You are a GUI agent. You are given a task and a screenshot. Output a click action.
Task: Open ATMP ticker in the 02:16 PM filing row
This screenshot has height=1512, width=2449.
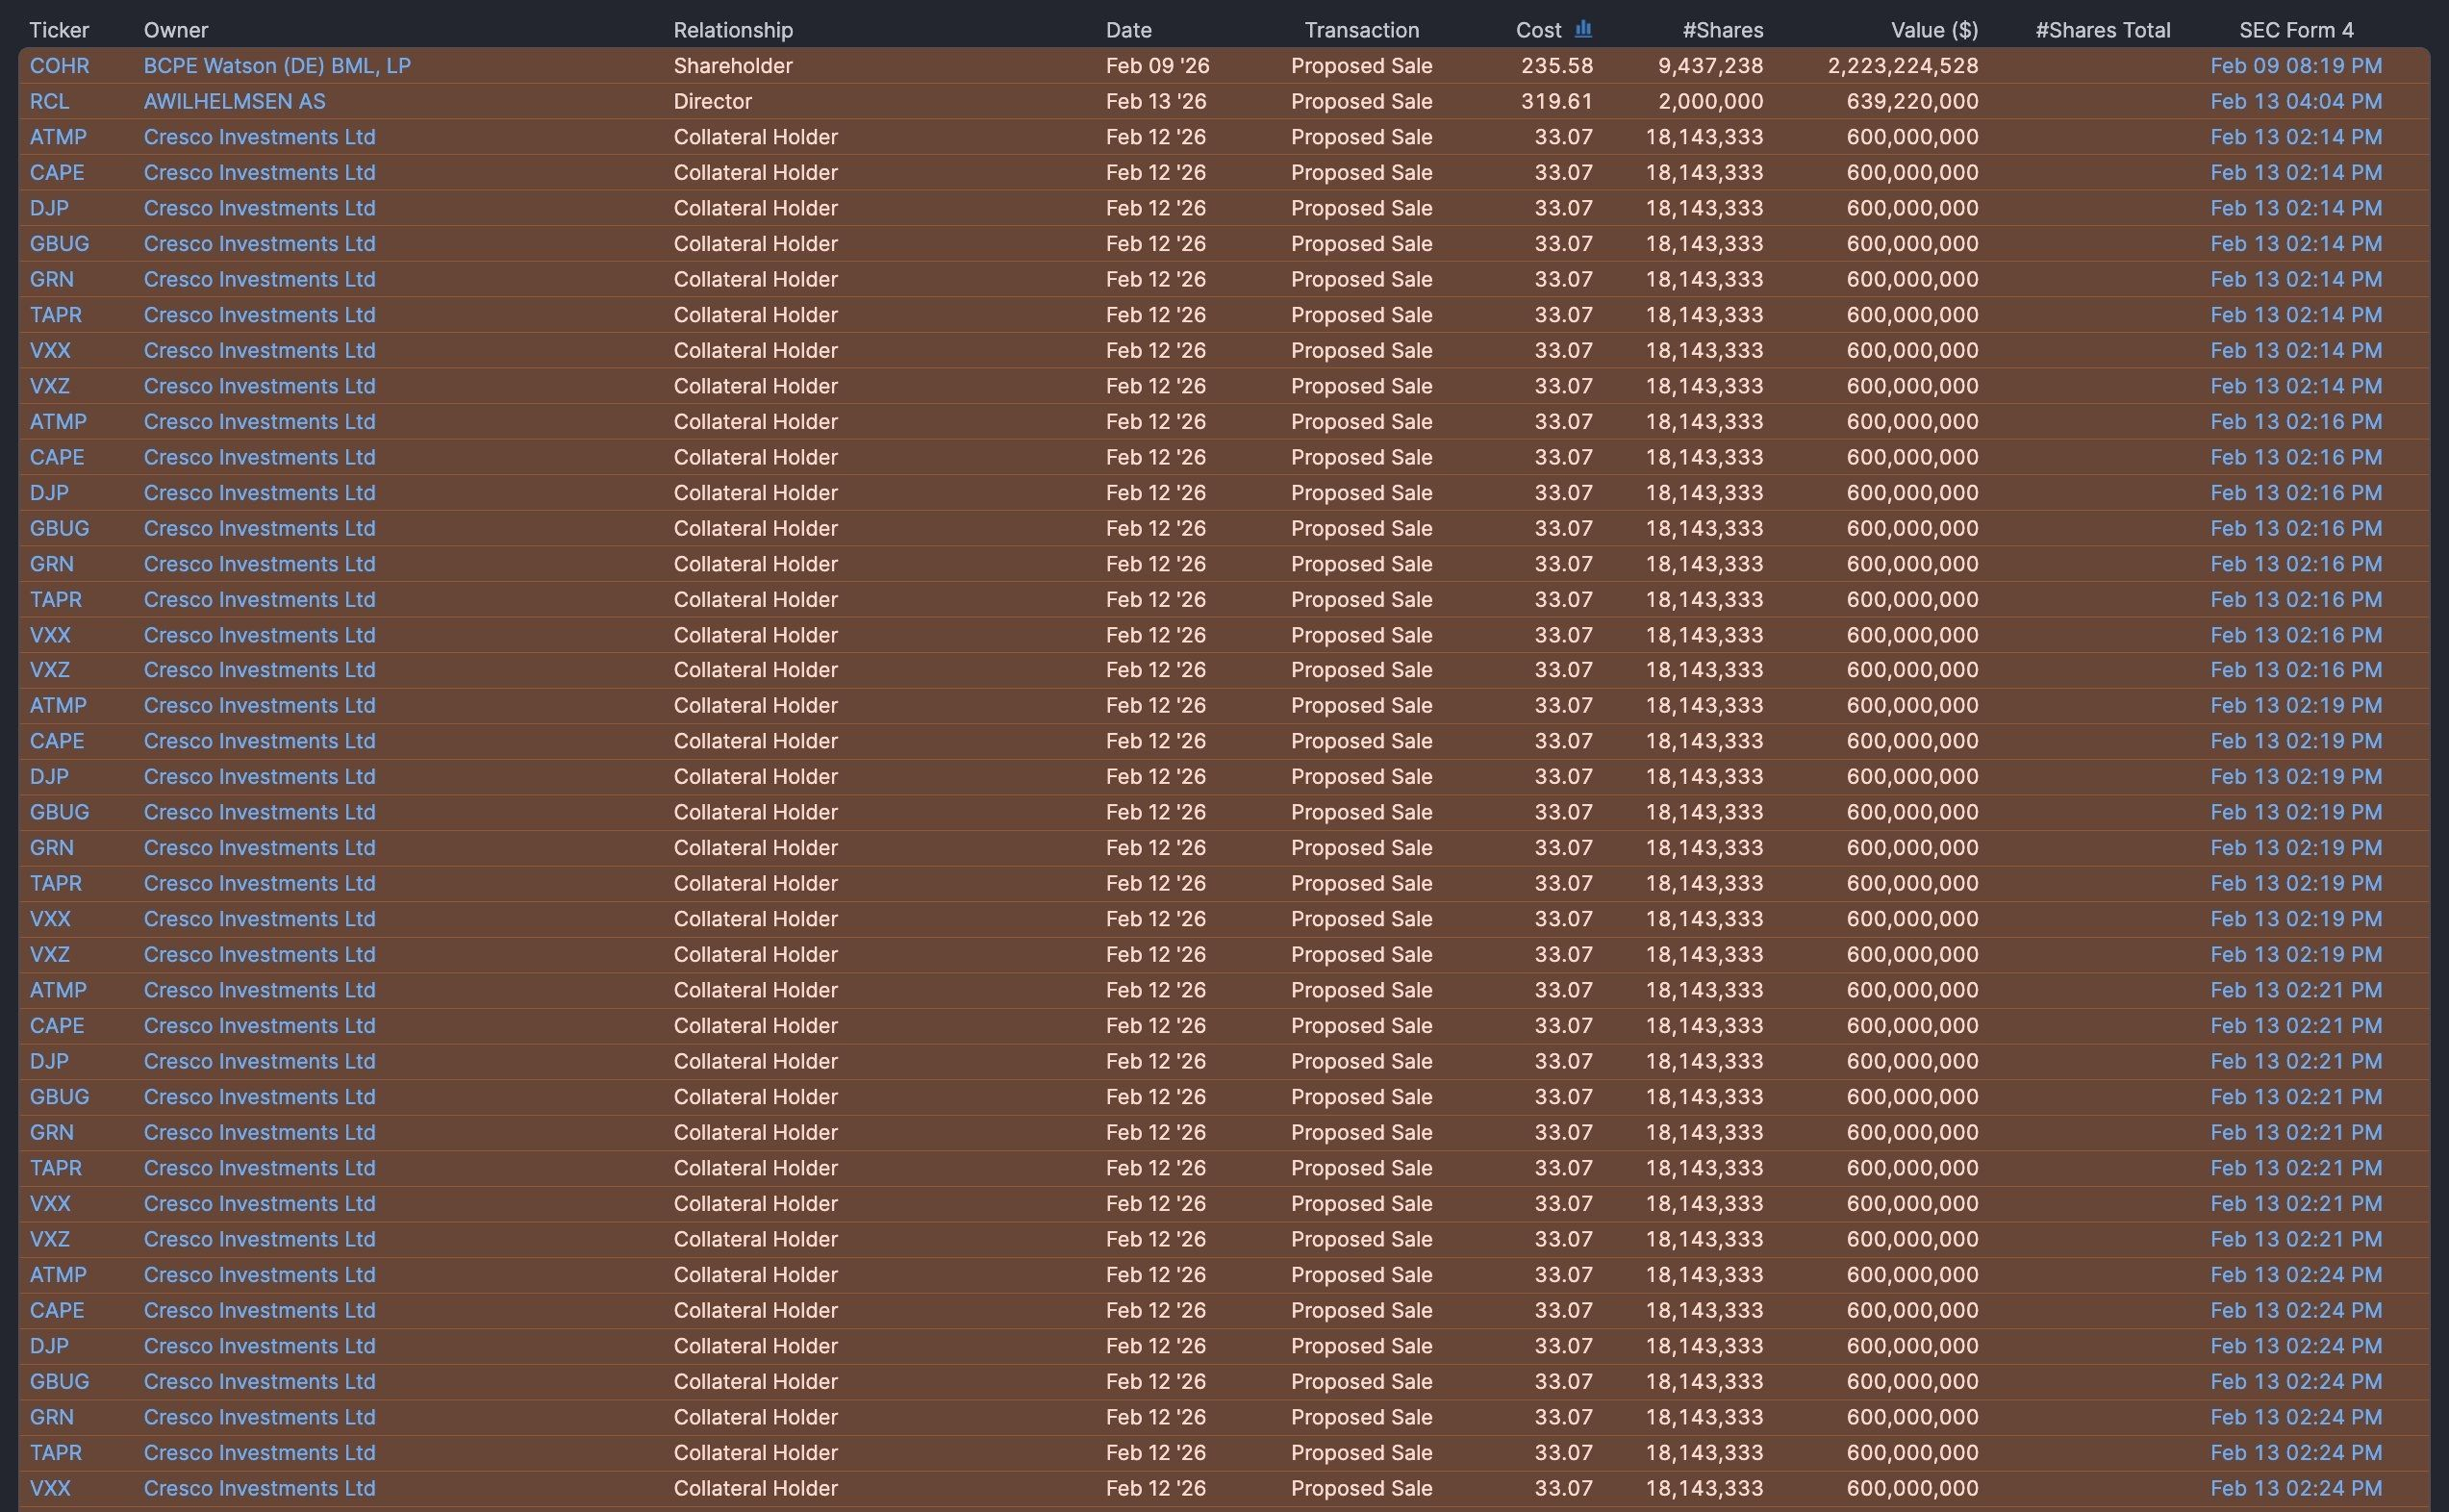(x=58, y=421)
